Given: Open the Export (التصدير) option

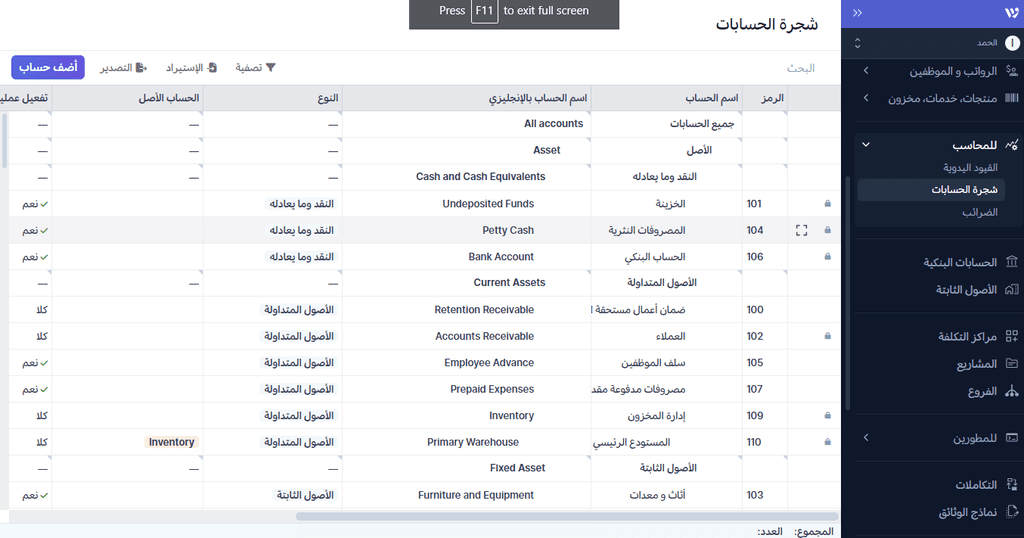Looking at the screenshot, I should click(123, 67).
